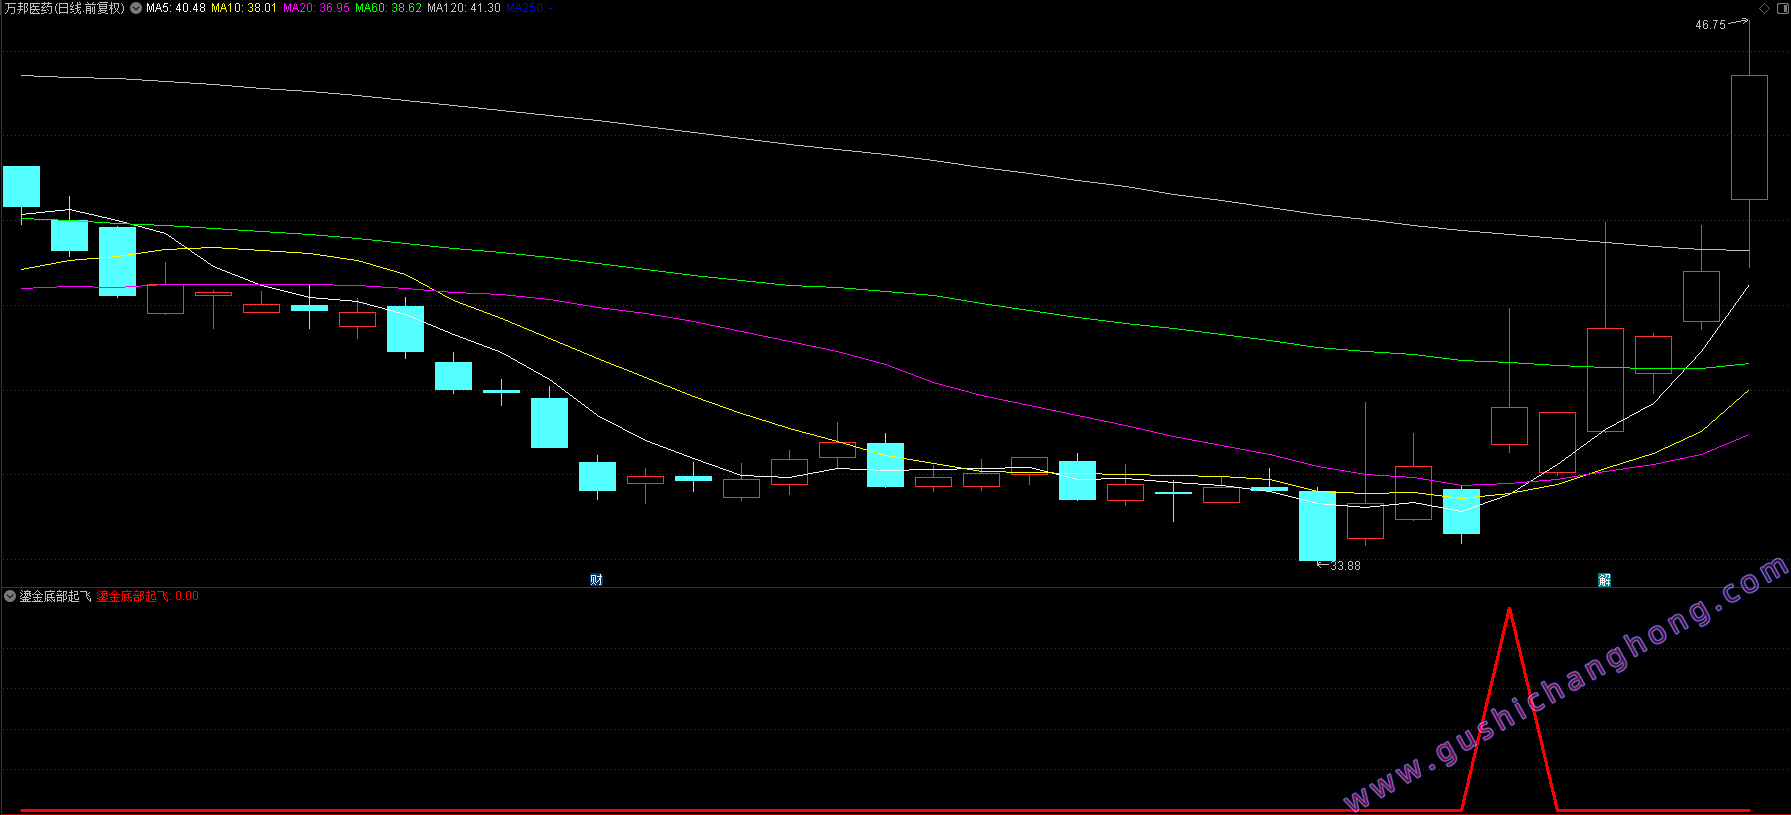The width and height of the screenshot is (1791, 815).
Task: Select the MA20: 36.95 label
Action: (x=316, y=8)
